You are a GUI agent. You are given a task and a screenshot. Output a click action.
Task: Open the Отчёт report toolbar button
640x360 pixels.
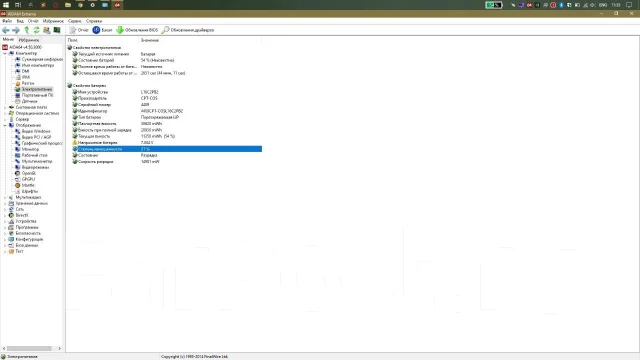coord(79,30)
